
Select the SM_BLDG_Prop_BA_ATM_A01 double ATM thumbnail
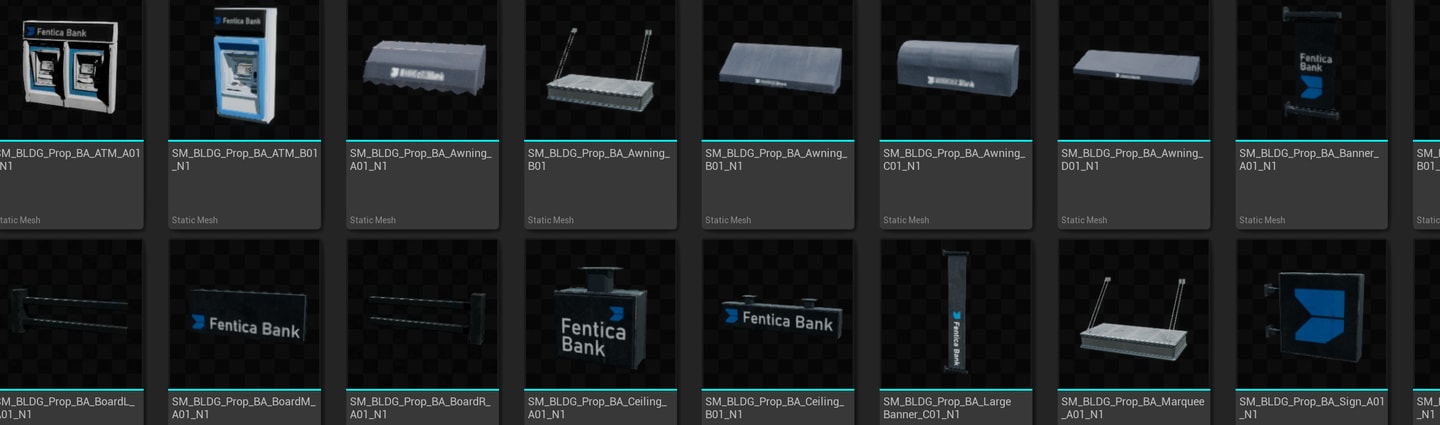tap(68, 68)
